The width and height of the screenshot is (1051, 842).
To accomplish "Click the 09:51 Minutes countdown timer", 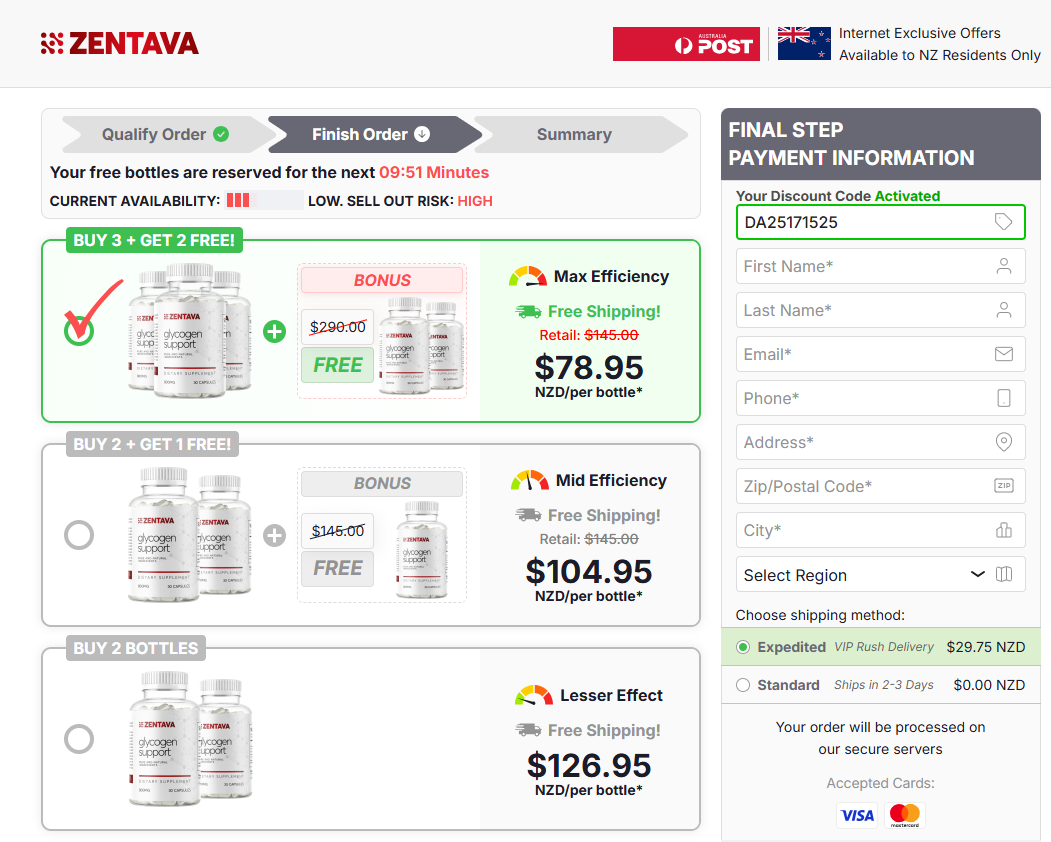I will point(434,172).
